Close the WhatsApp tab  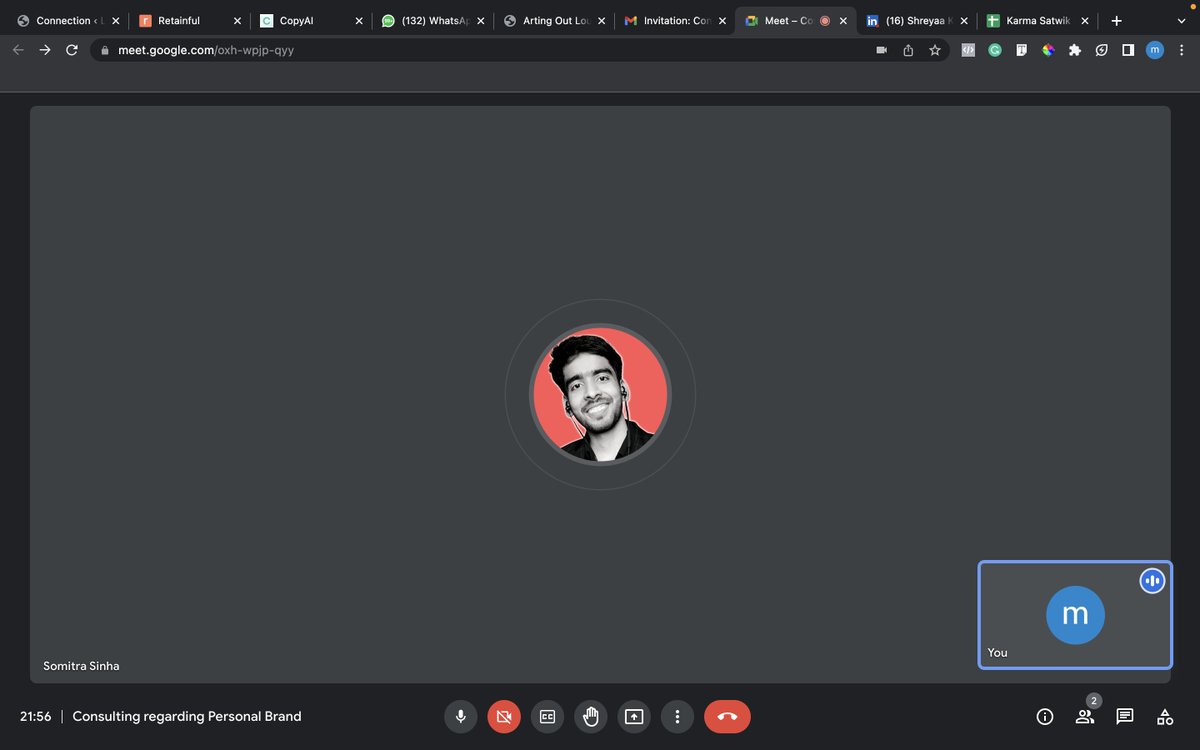tap(480, 20)
